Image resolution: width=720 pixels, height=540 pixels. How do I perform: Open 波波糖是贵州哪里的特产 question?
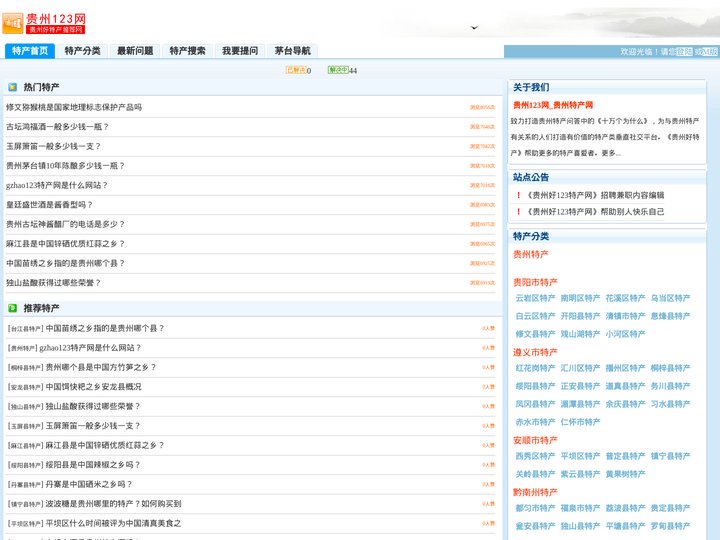113,504
